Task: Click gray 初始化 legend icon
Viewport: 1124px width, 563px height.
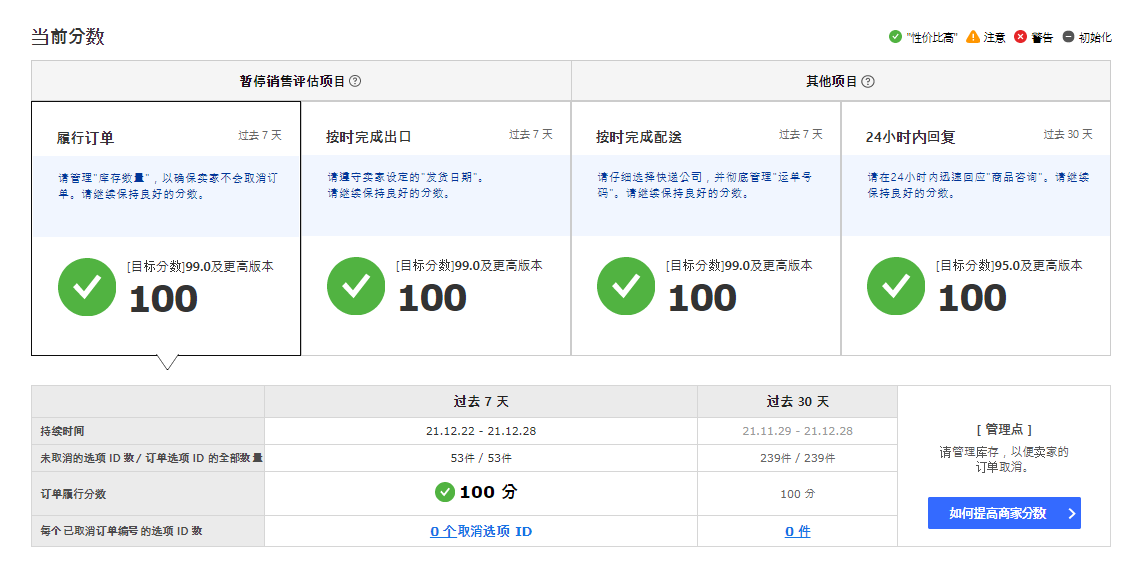Action: pos(1068,37)
